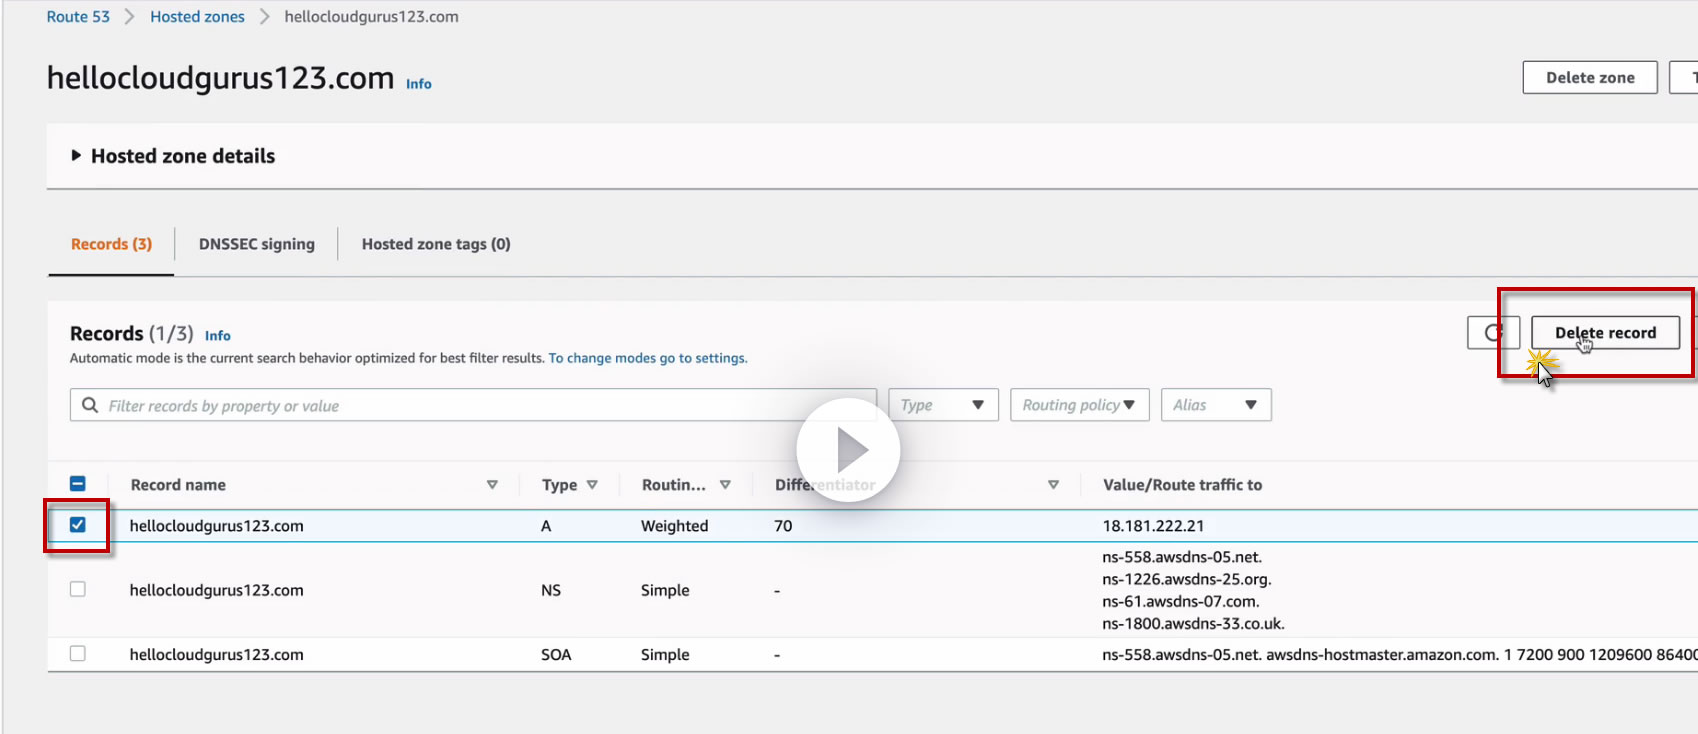The width and height of the screenshot is (1698, 734).
Task: Uncheck the Weighted A record checkbox
Action: coord(78,525)
